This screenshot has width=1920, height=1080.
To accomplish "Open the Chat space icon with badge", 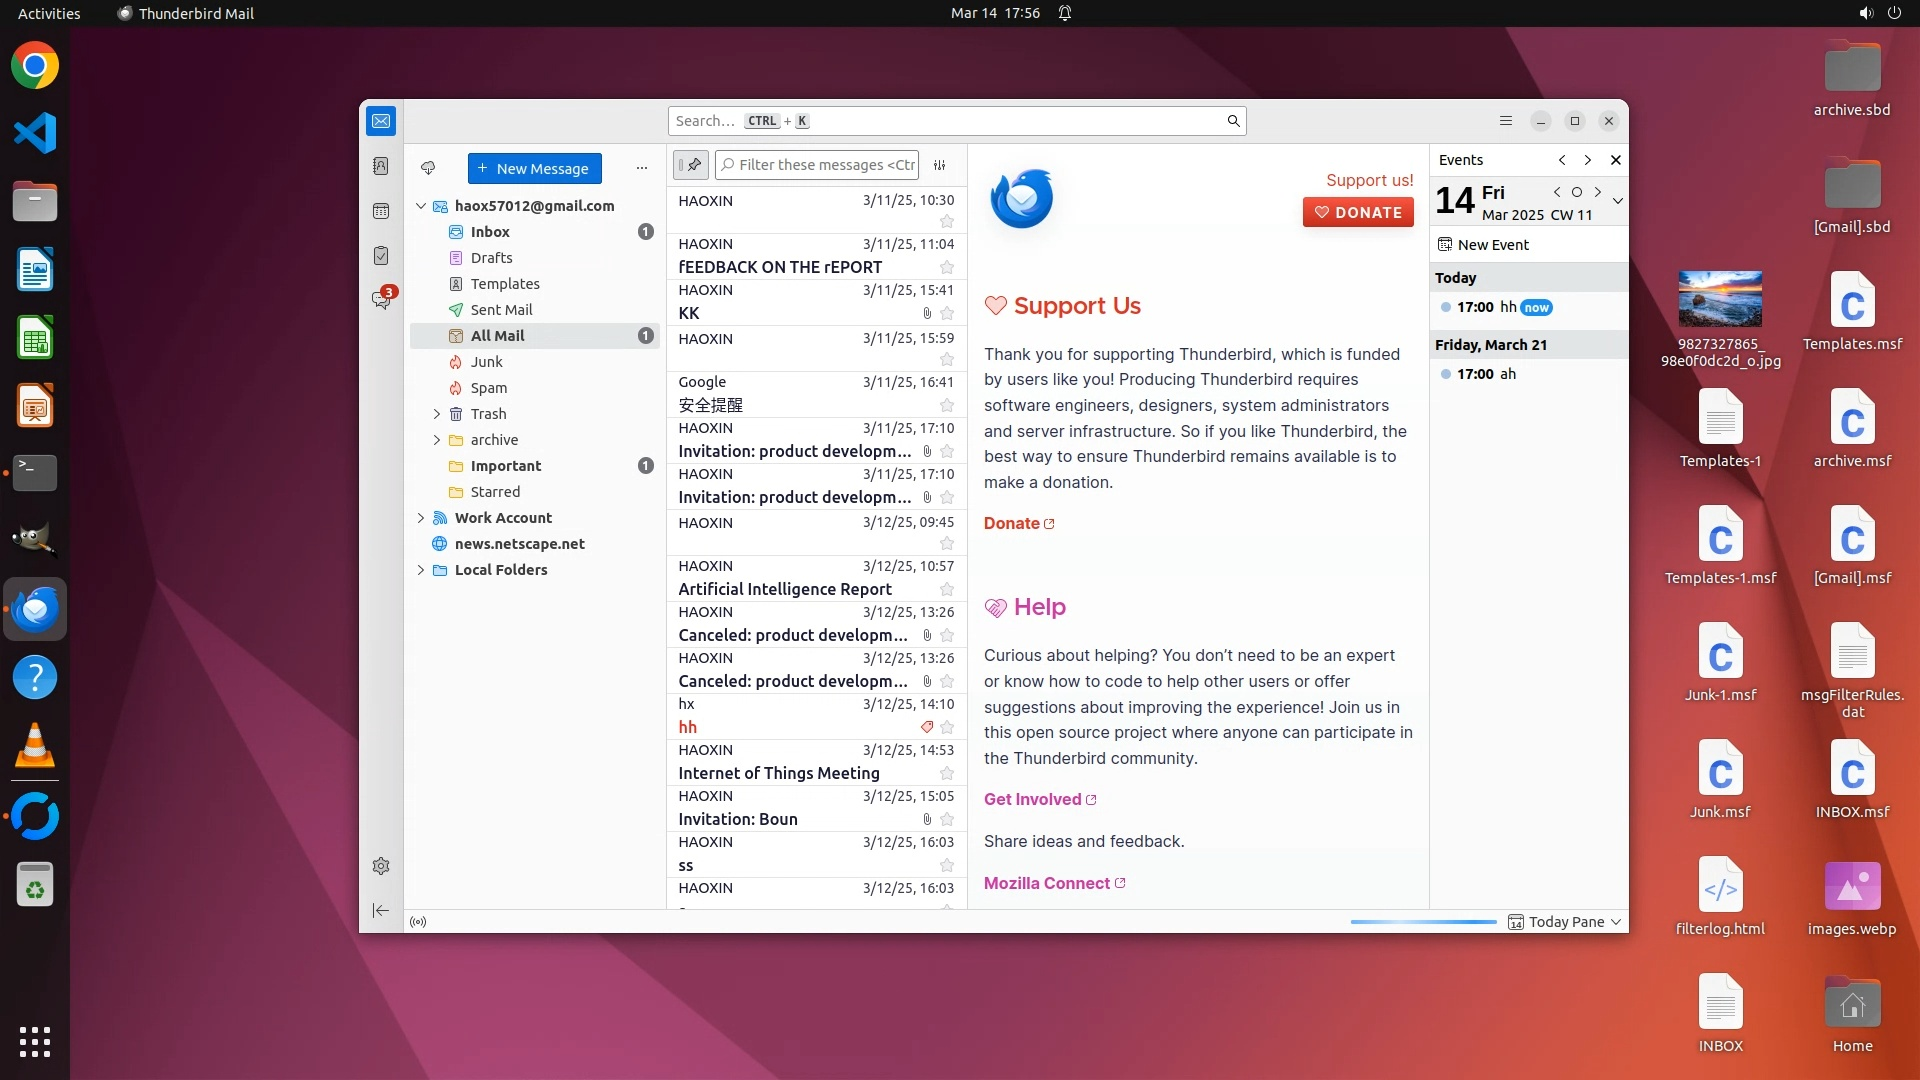I will click(x=381, y=300).
